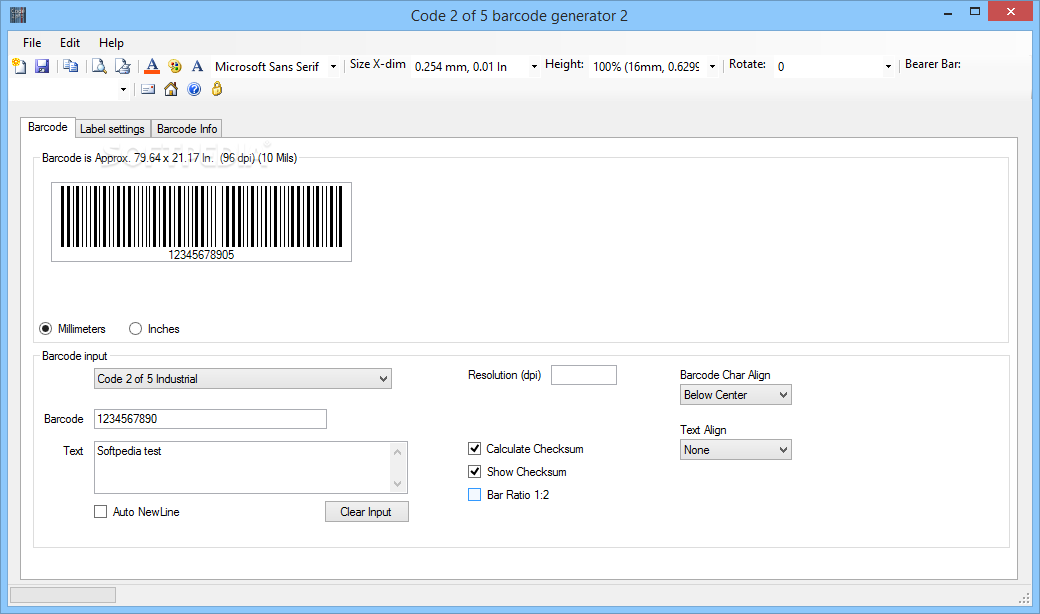Click the 'Height:' toolbar label
Viewport: 1040px width, 614px height.
pyautogui.click(x=564, y=64)
